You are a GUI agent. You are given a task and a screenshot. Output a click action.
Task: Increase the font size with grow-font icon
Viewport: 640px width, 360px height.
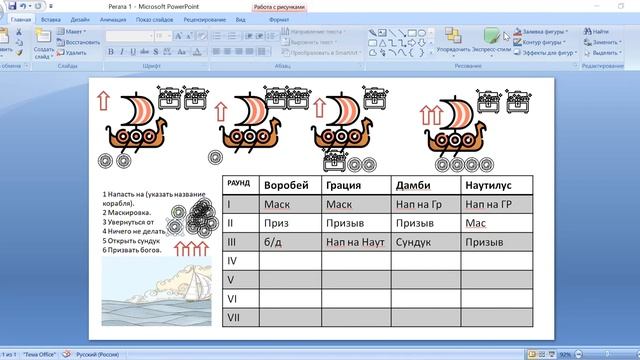point(178,36)
